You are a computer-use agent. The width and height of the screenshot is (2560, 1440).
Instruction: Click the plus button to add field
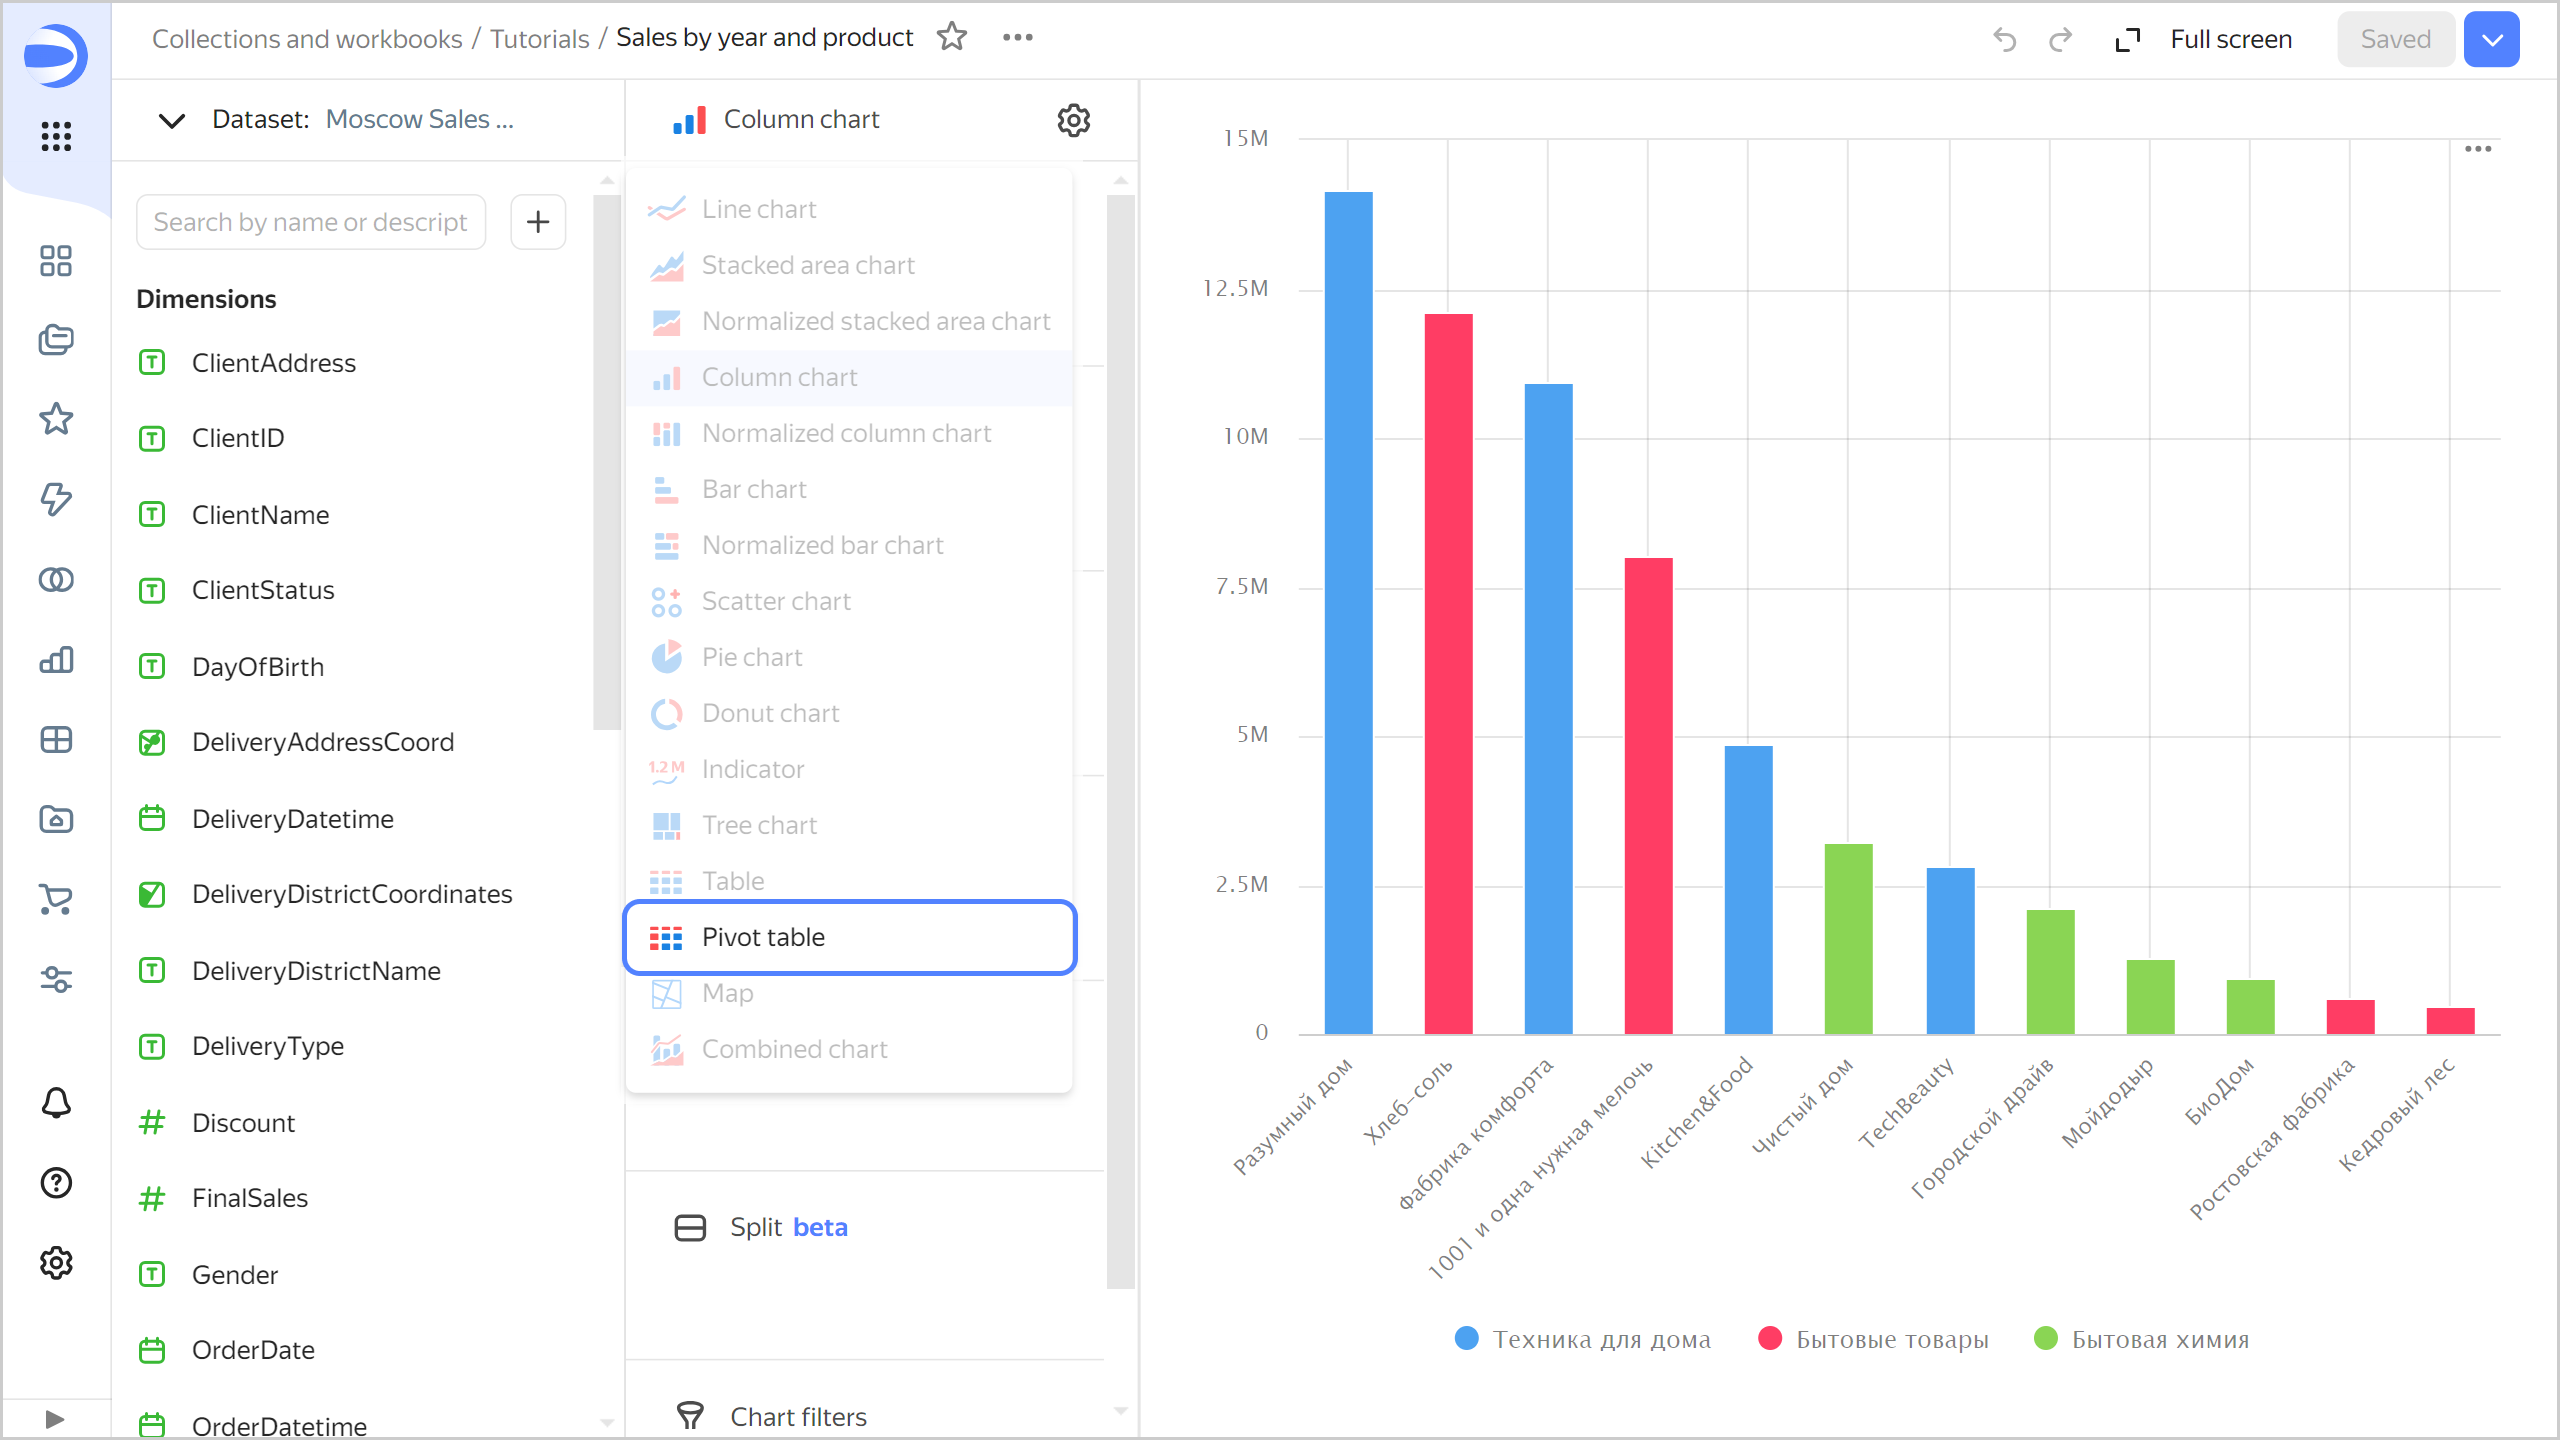(x=538, y=222)
